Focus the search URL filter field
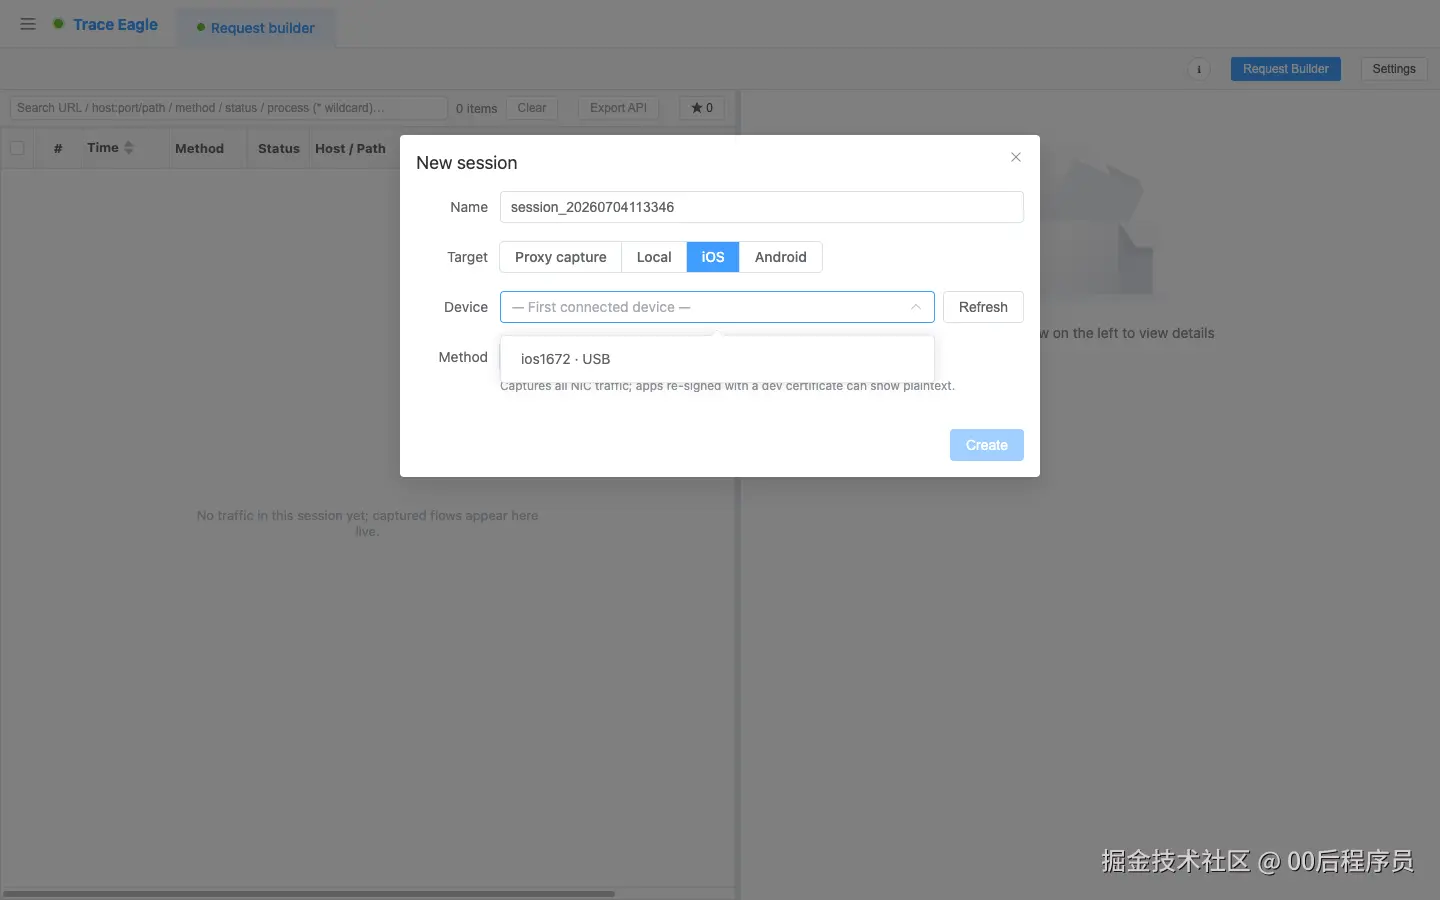Viewport: 1440px width, 900px height. (x=228, y=108)
